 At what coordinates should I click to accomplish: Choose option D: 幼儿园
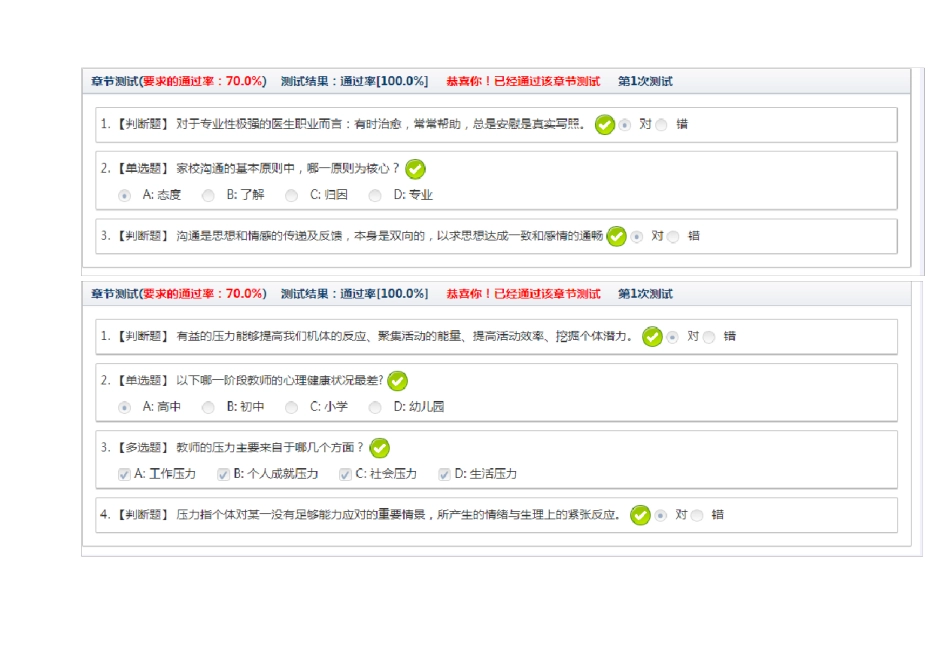coord(375,407)
